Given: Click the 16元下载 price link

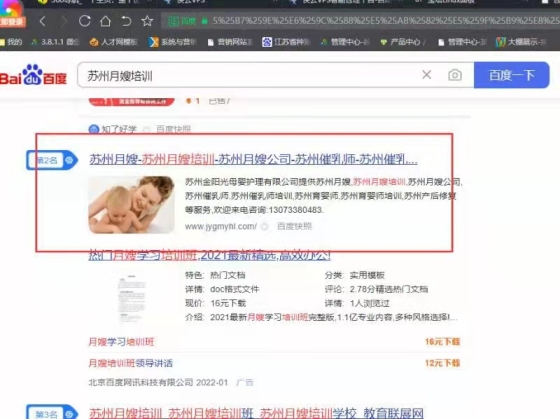Looking at the screenshot, I should coord(442,342).
